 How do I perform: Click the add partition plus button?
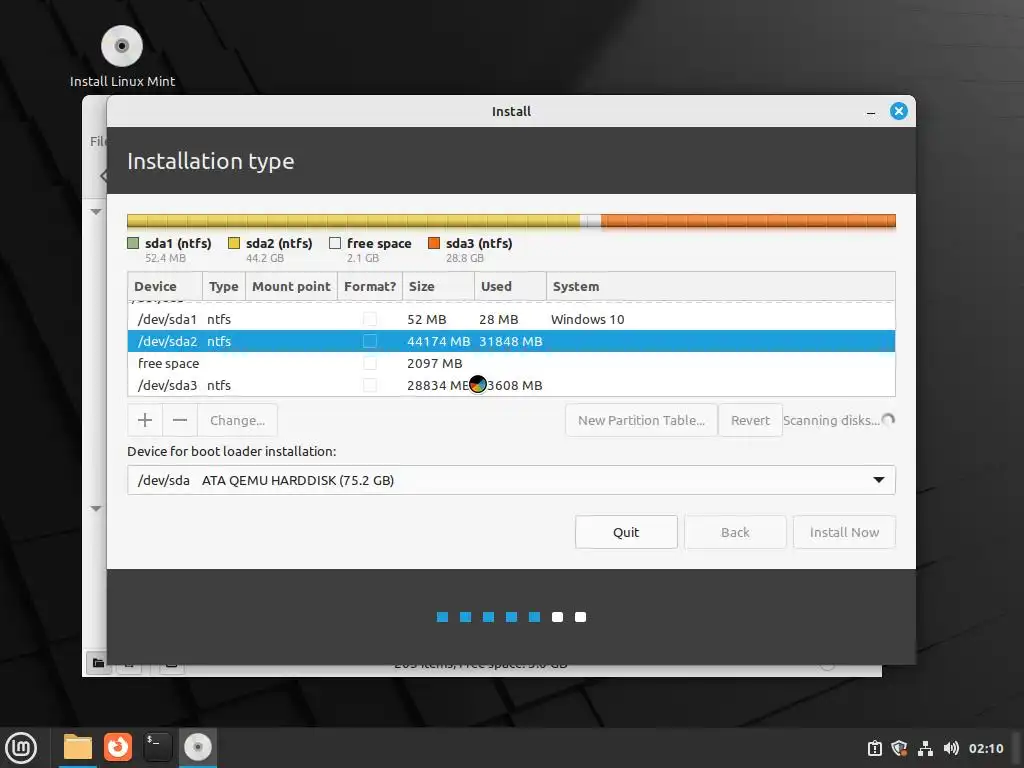145,420
